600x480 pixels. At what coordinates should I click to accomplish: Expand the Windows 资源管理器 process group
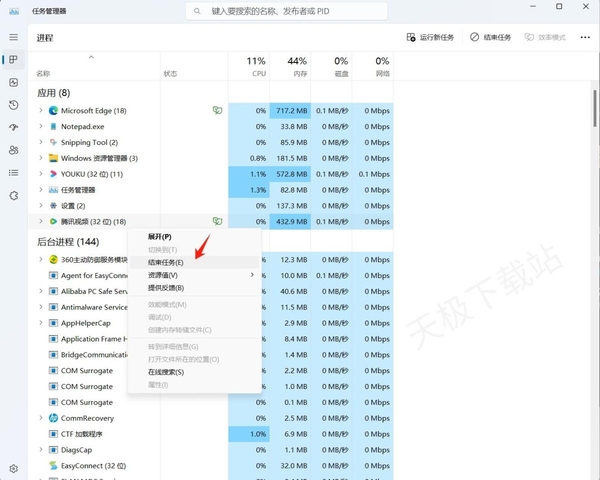[x=41, y=158]
